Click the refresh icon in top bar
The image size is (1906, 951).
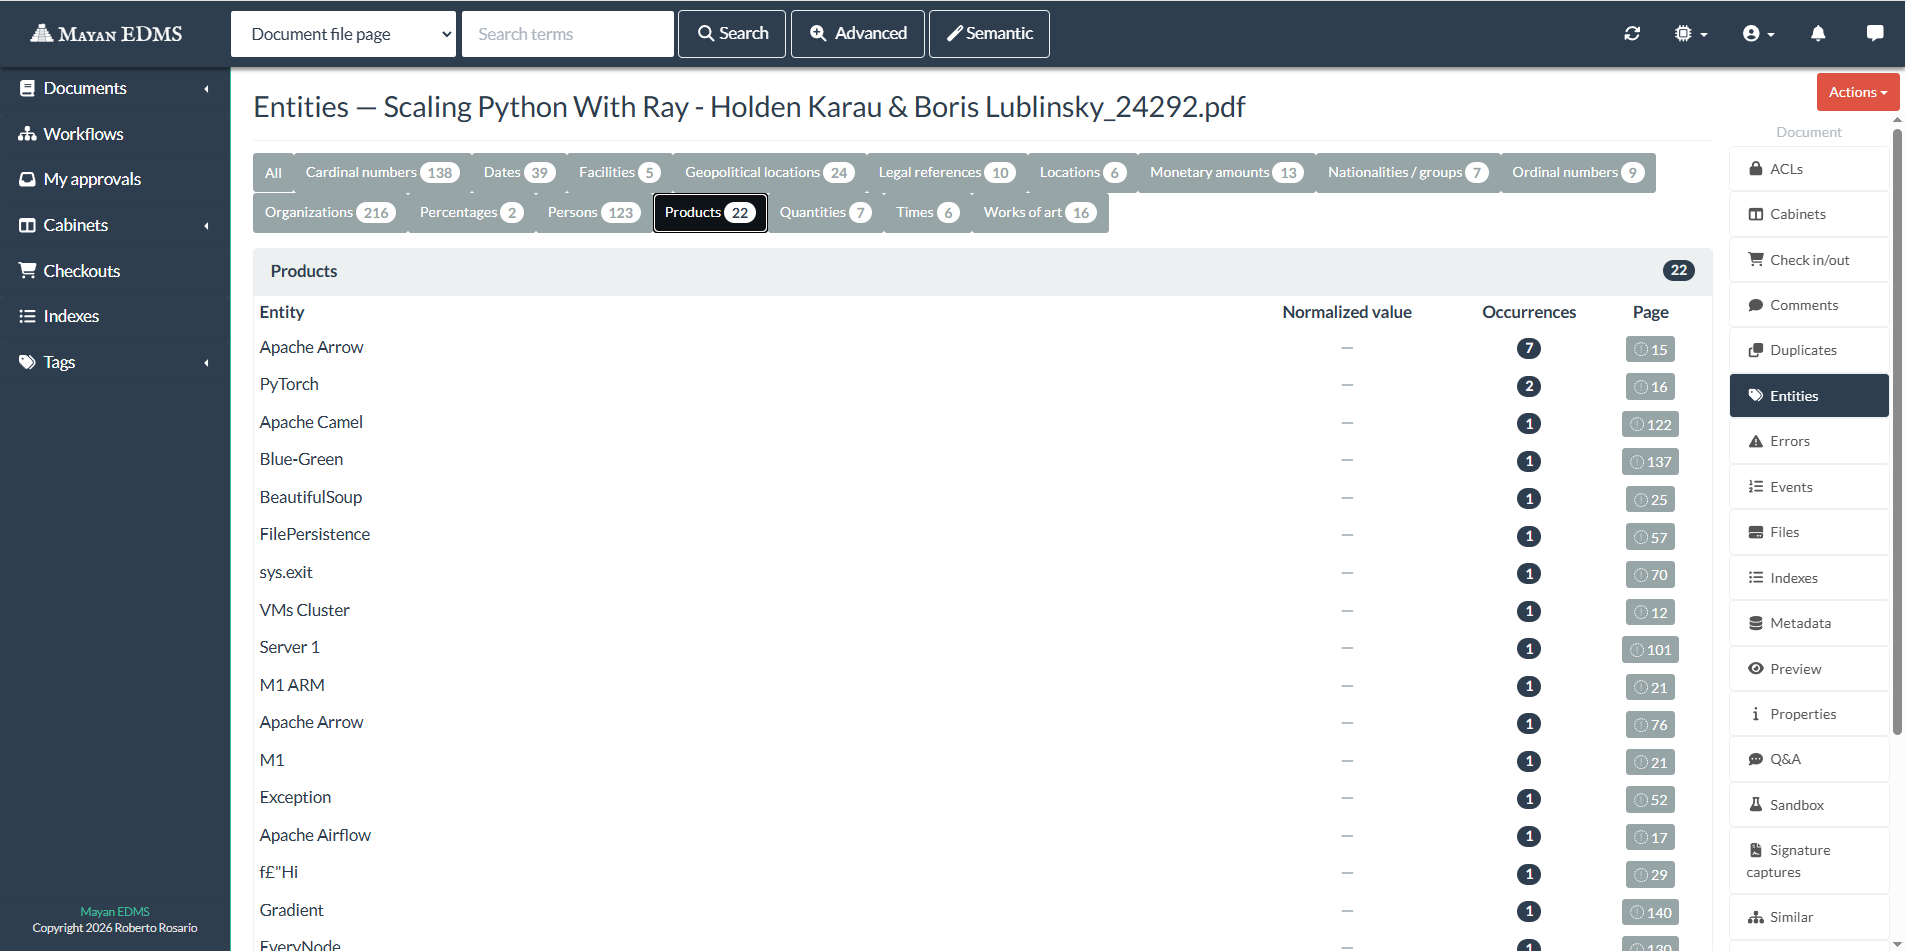(1632, 33)
